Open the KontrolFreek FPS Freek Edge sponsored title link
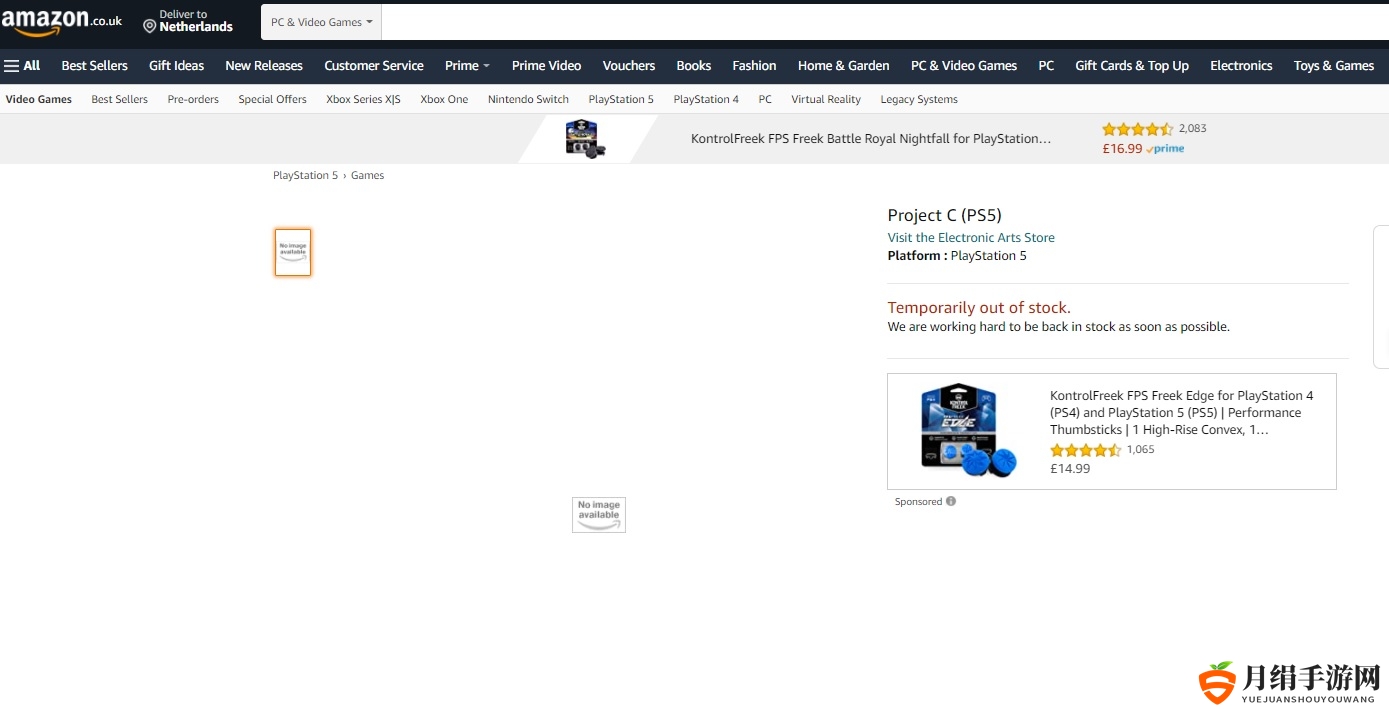1389x709 pixels. (x=1182, y=413)
